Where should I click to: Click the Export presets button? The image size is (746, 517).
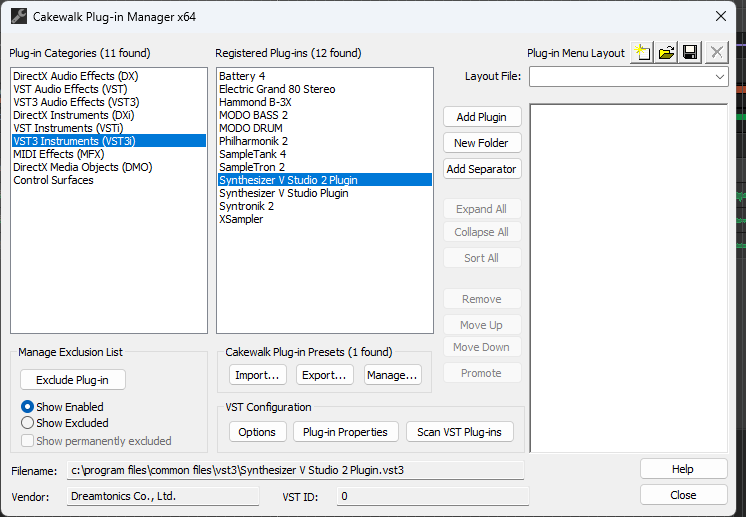pyautogui.click(x=324, y=375)
